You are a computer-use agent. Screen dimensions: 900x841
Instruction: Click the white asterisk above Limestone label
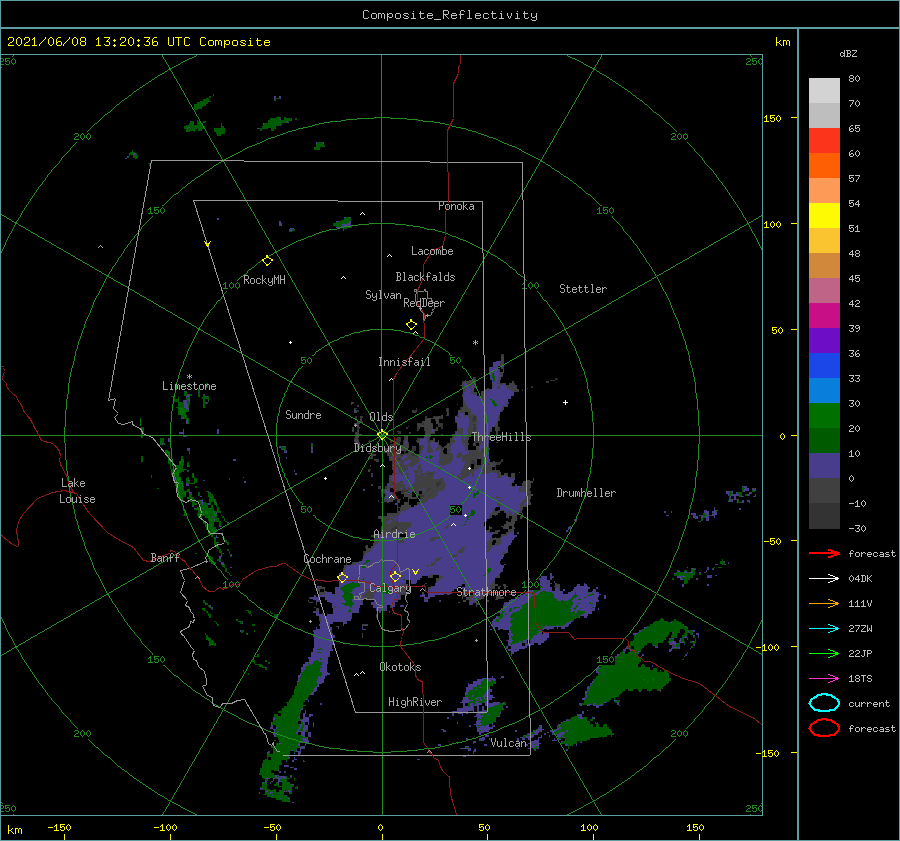point(189,377)
